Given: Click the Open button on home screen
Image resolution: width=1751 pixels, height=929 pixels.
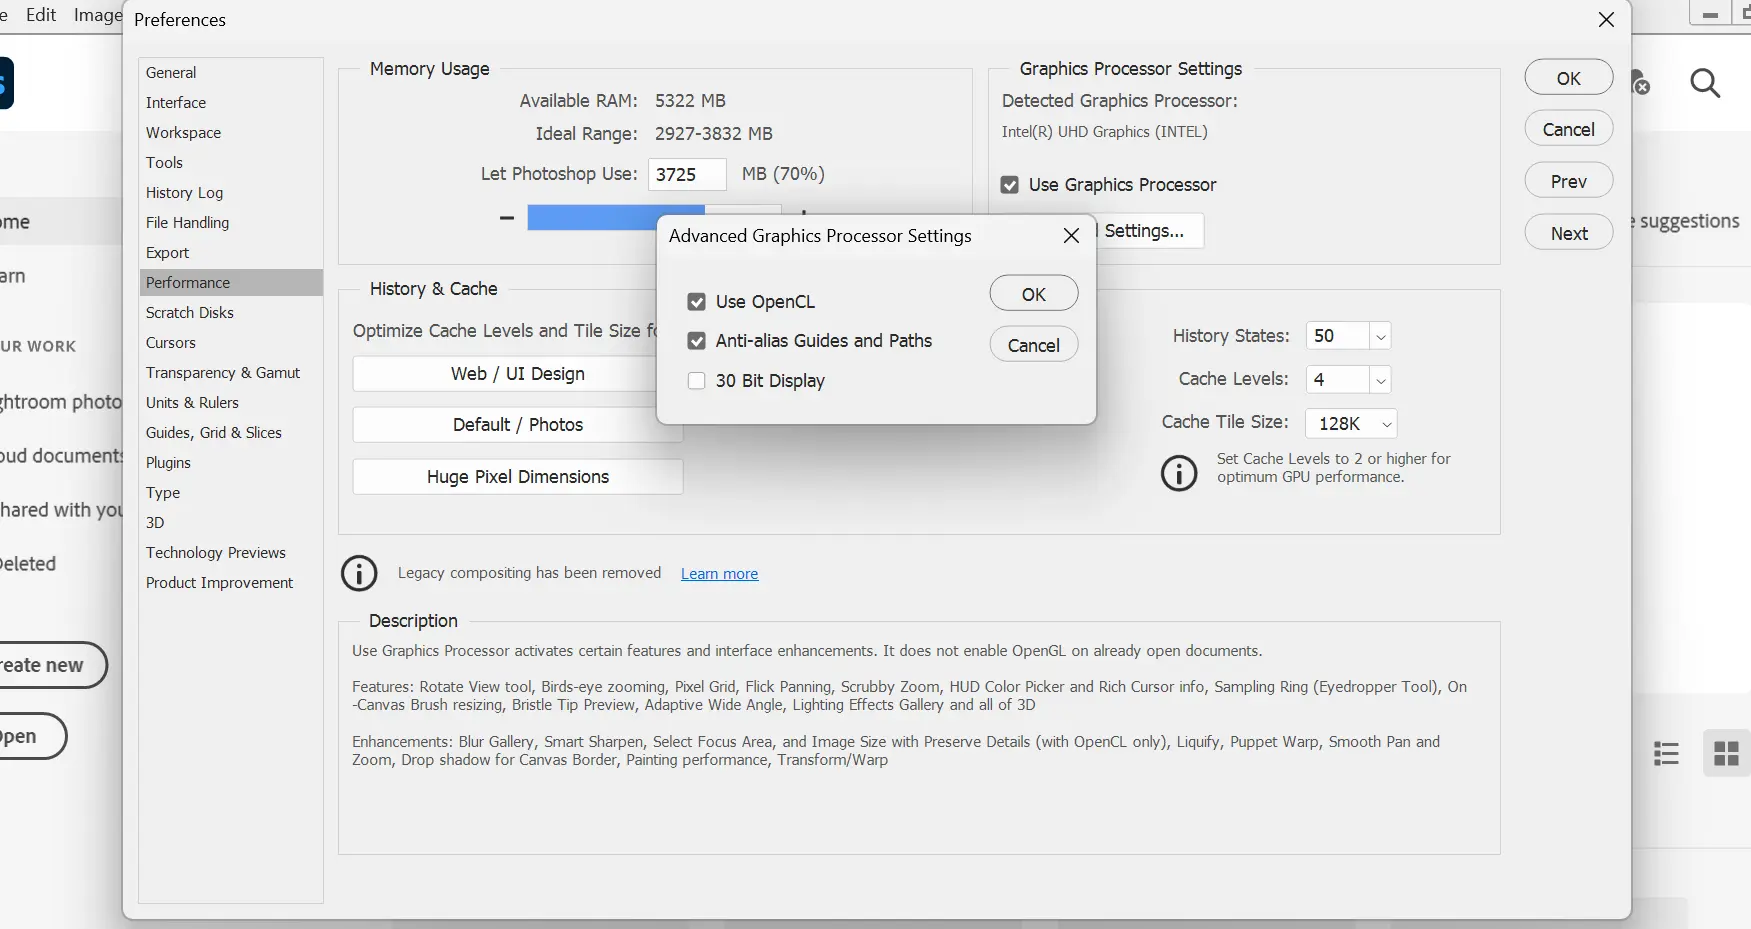Looking at the screenshot, I should [33, 736].
